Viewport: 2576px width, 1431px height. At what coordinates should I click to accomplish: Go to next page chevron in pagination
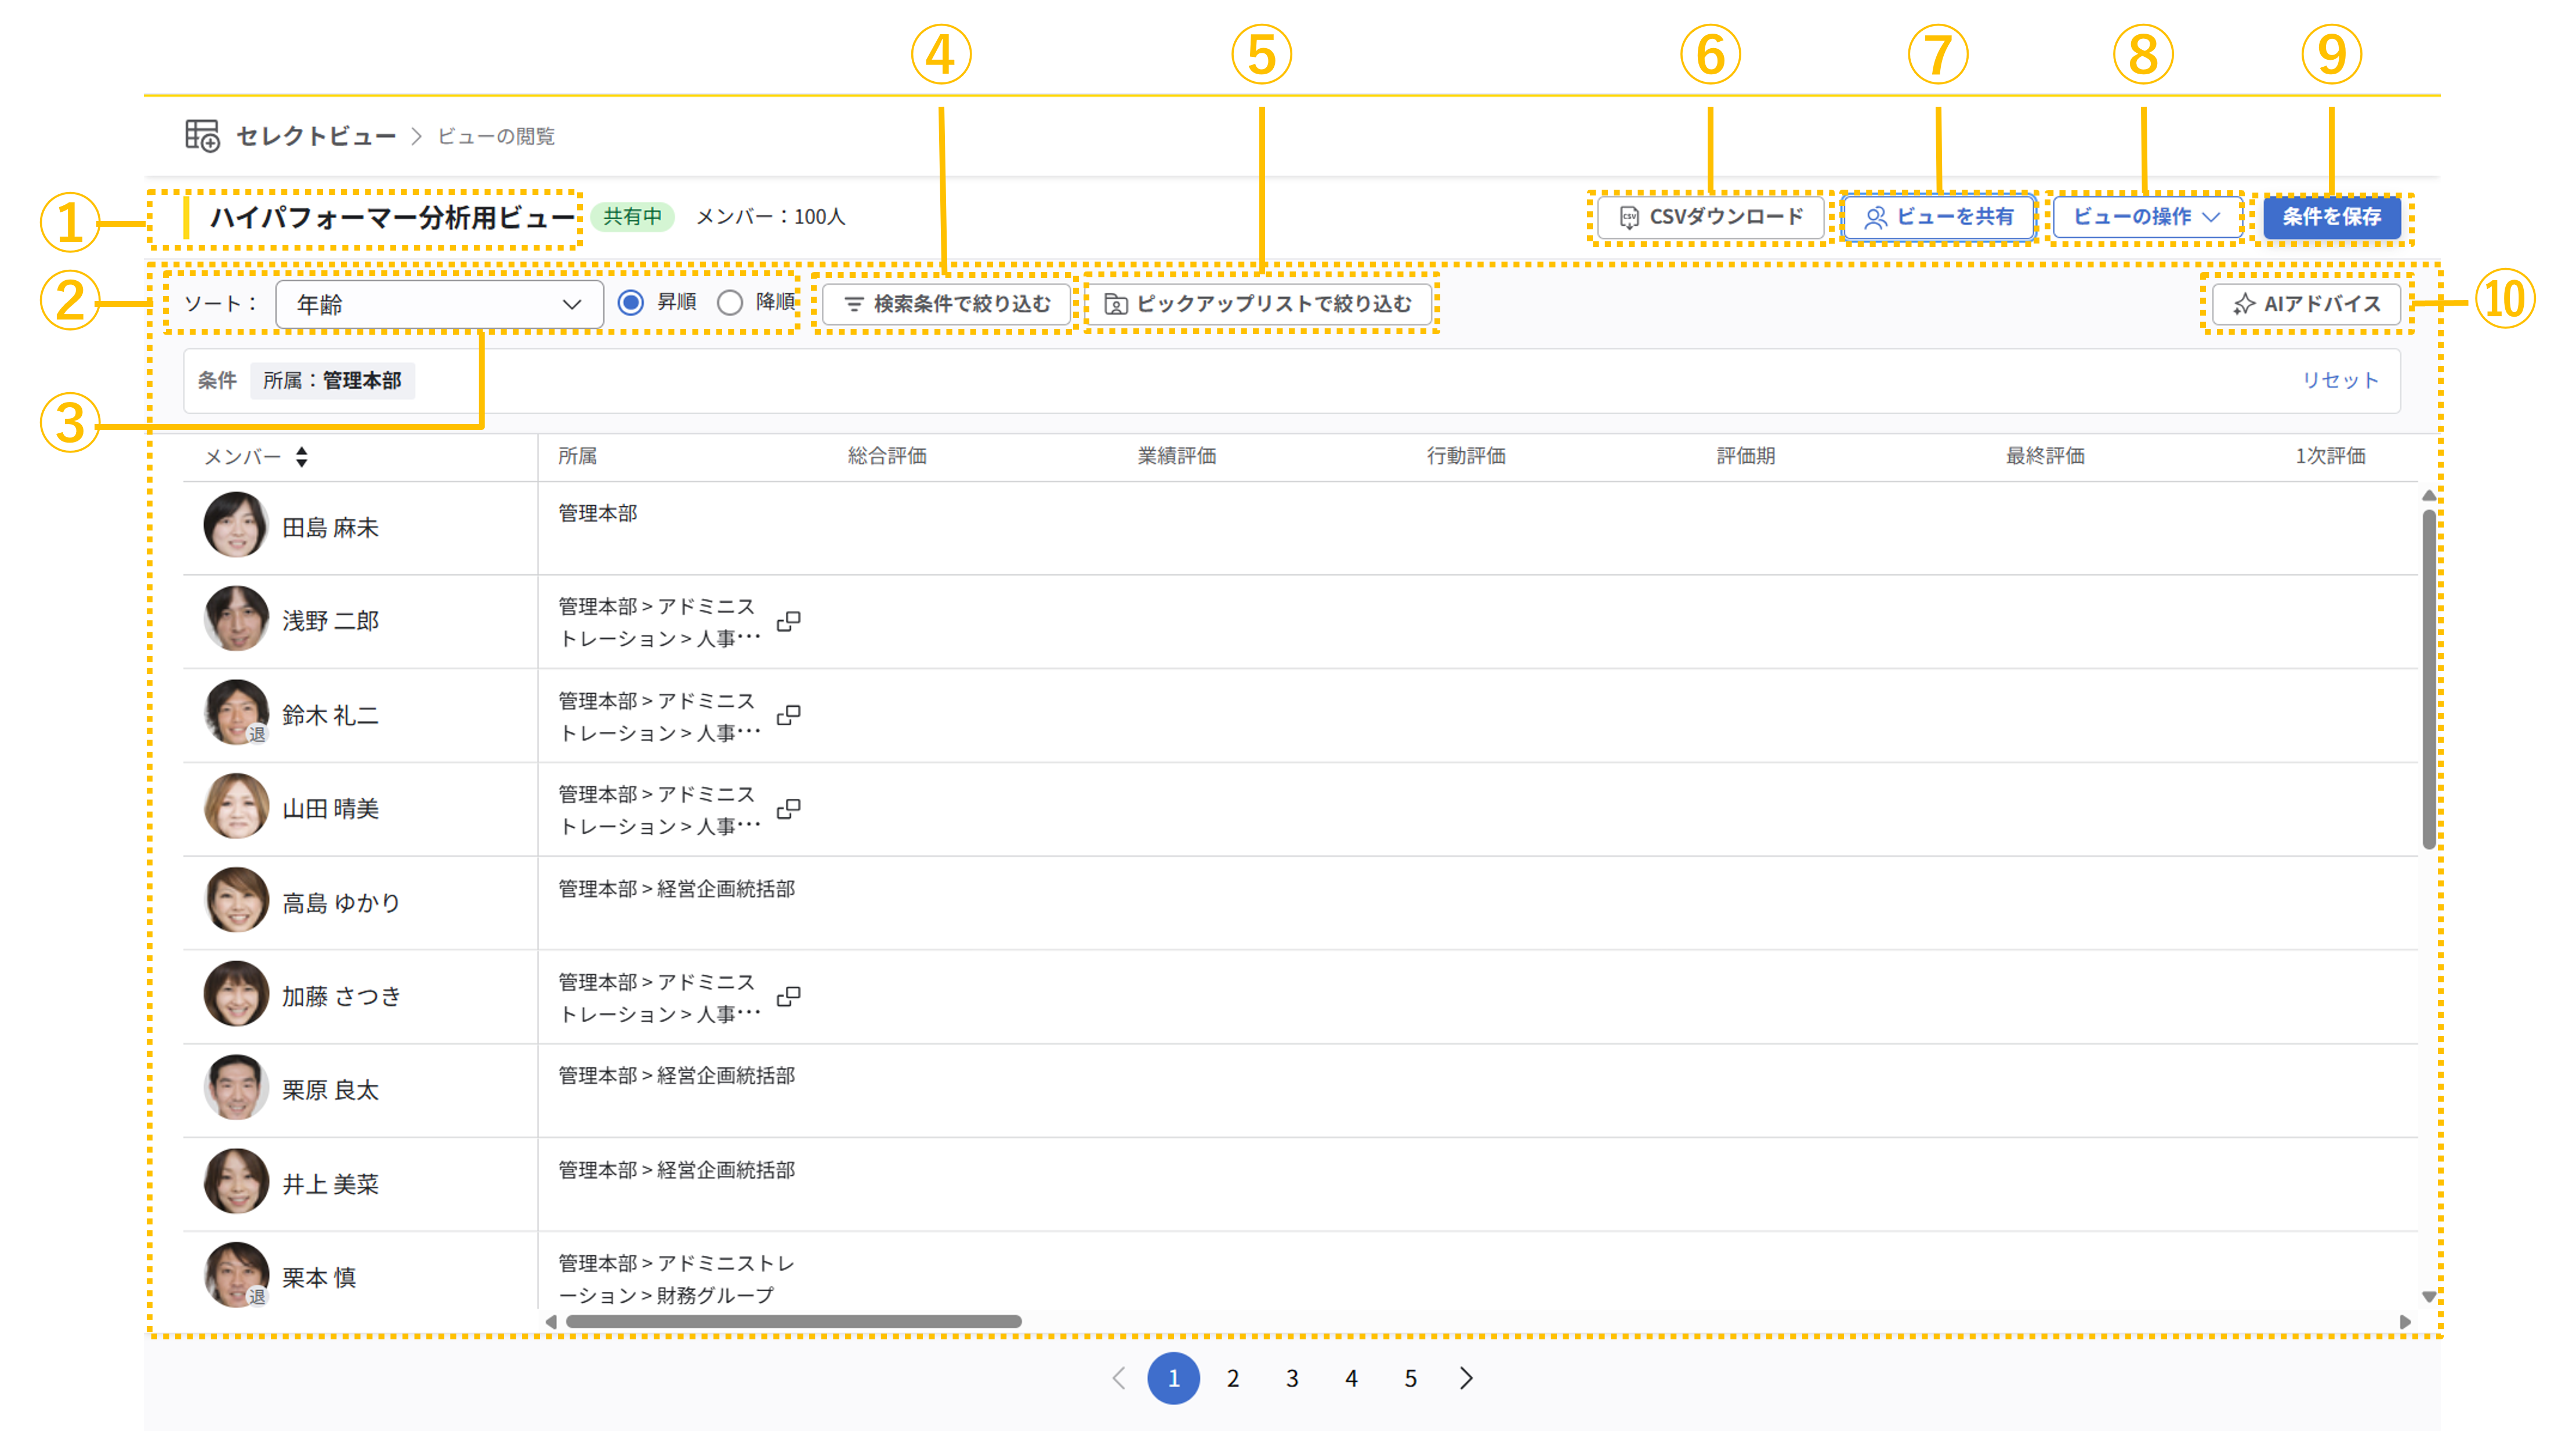point(1466,1378)
